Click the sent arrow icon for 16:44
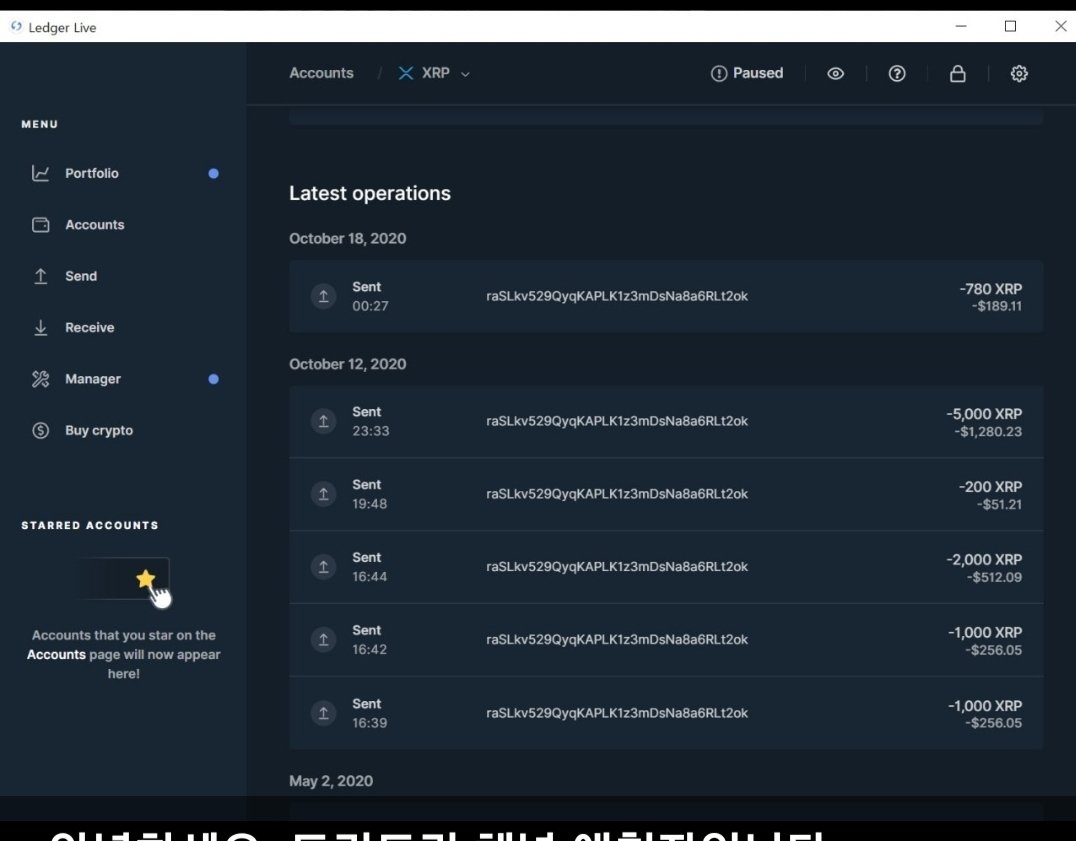Image resolution: width=1076 pixels, height=841 pixels. point(323,567)
